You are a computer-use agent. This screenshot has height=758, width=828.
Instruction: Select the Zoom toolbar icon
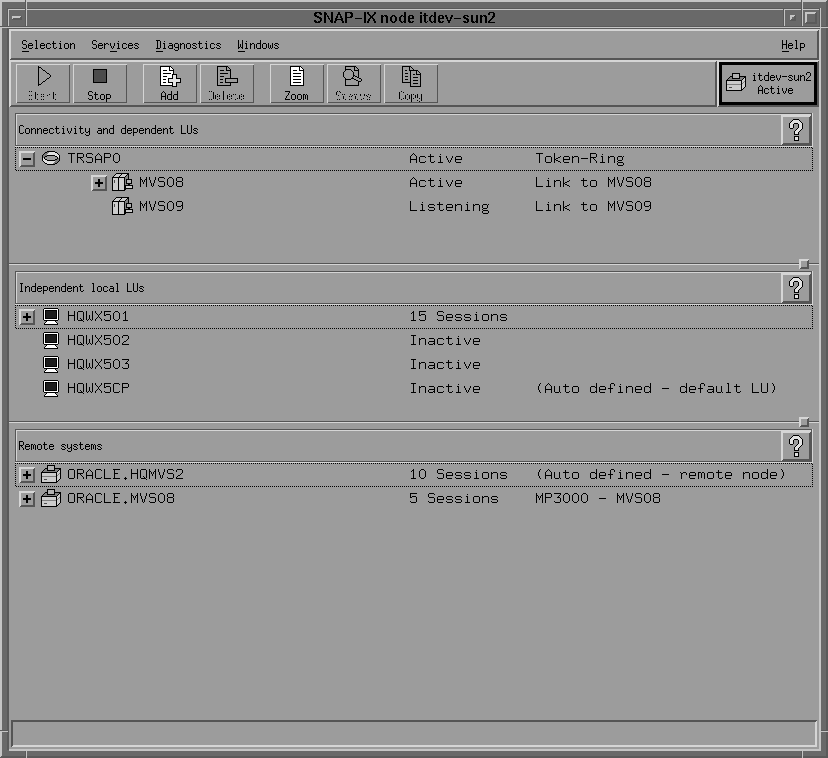(295, 82)
